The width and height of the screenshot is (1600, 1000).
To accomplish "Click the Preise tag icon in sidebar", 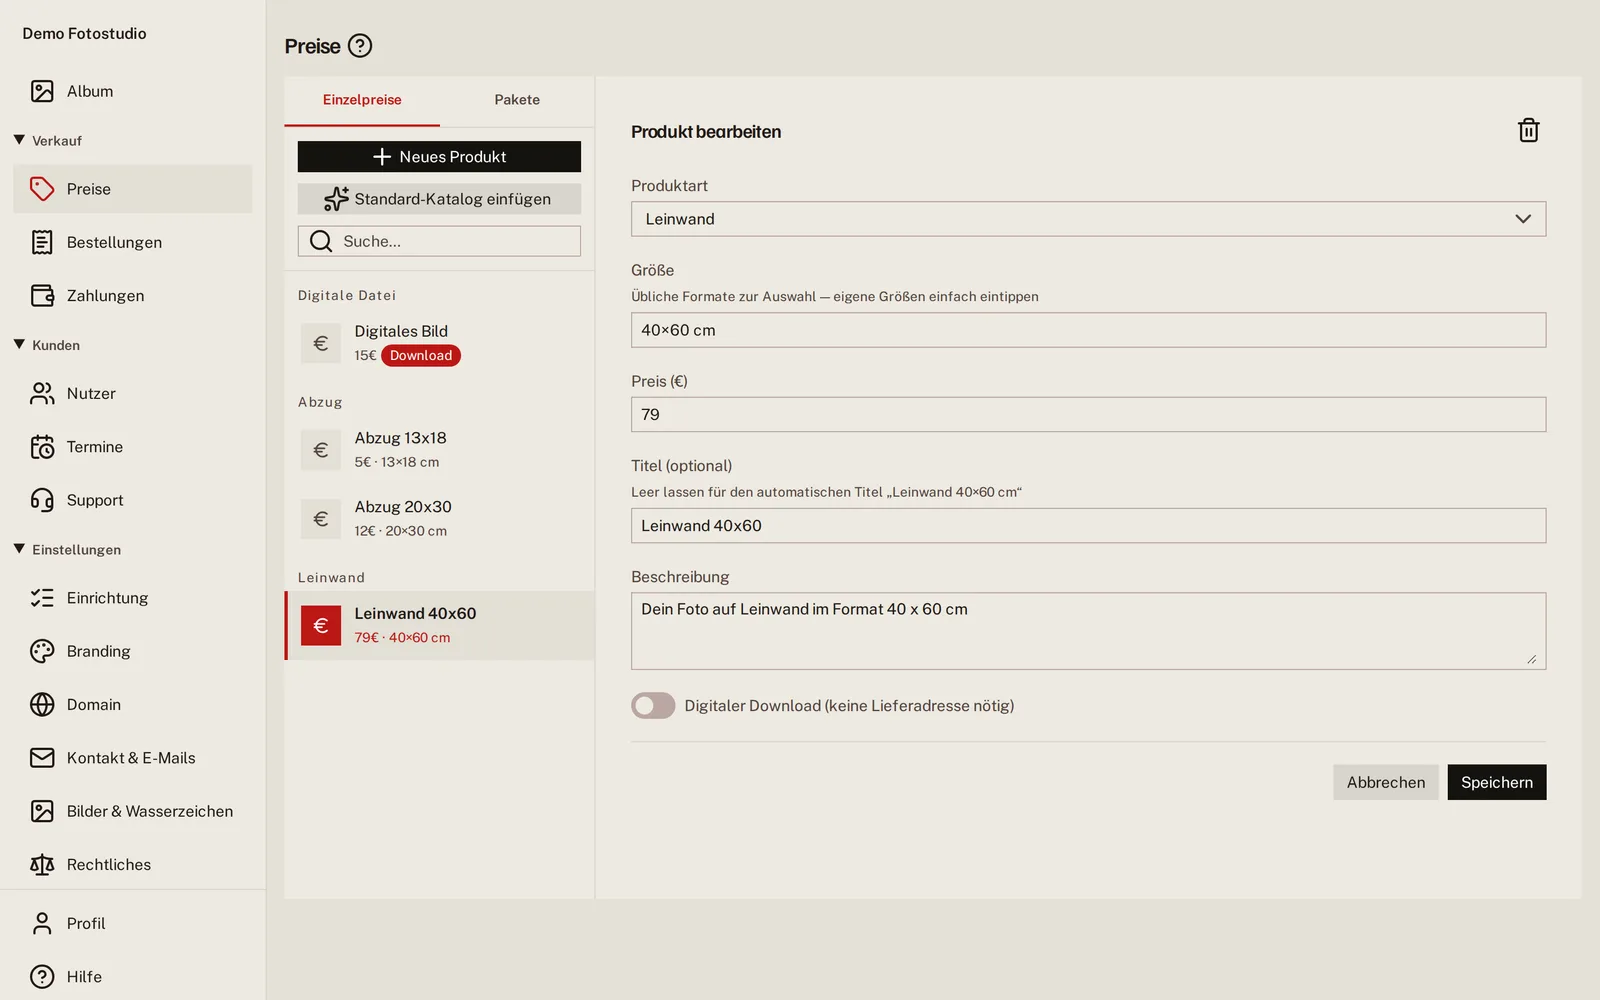I will [42, 189].
